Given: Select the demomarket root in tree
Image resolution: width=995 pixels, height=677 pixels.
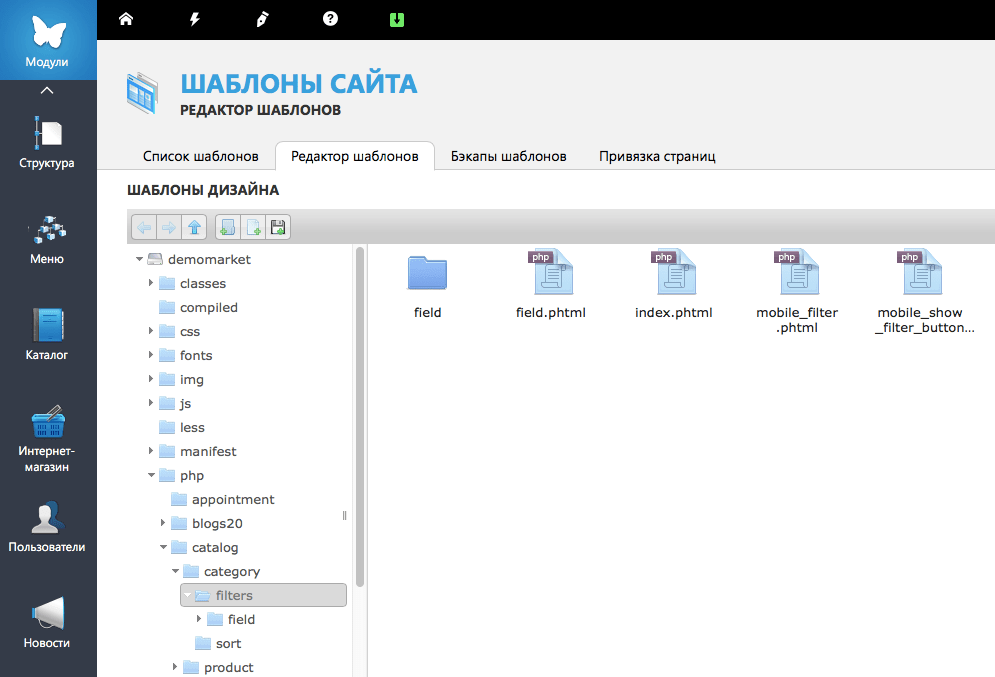Looking at the screenshot, I should tap(209, 259).
